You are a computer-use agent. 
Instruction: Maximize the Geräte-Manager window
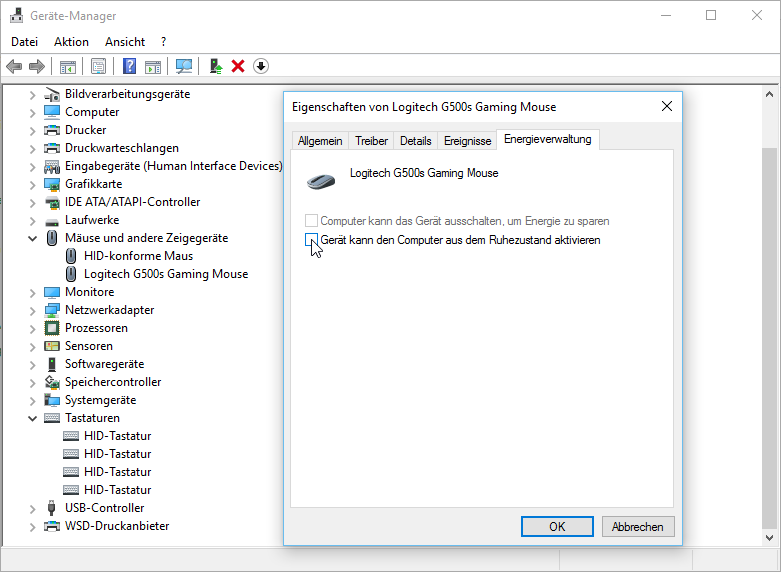(711, 15)
